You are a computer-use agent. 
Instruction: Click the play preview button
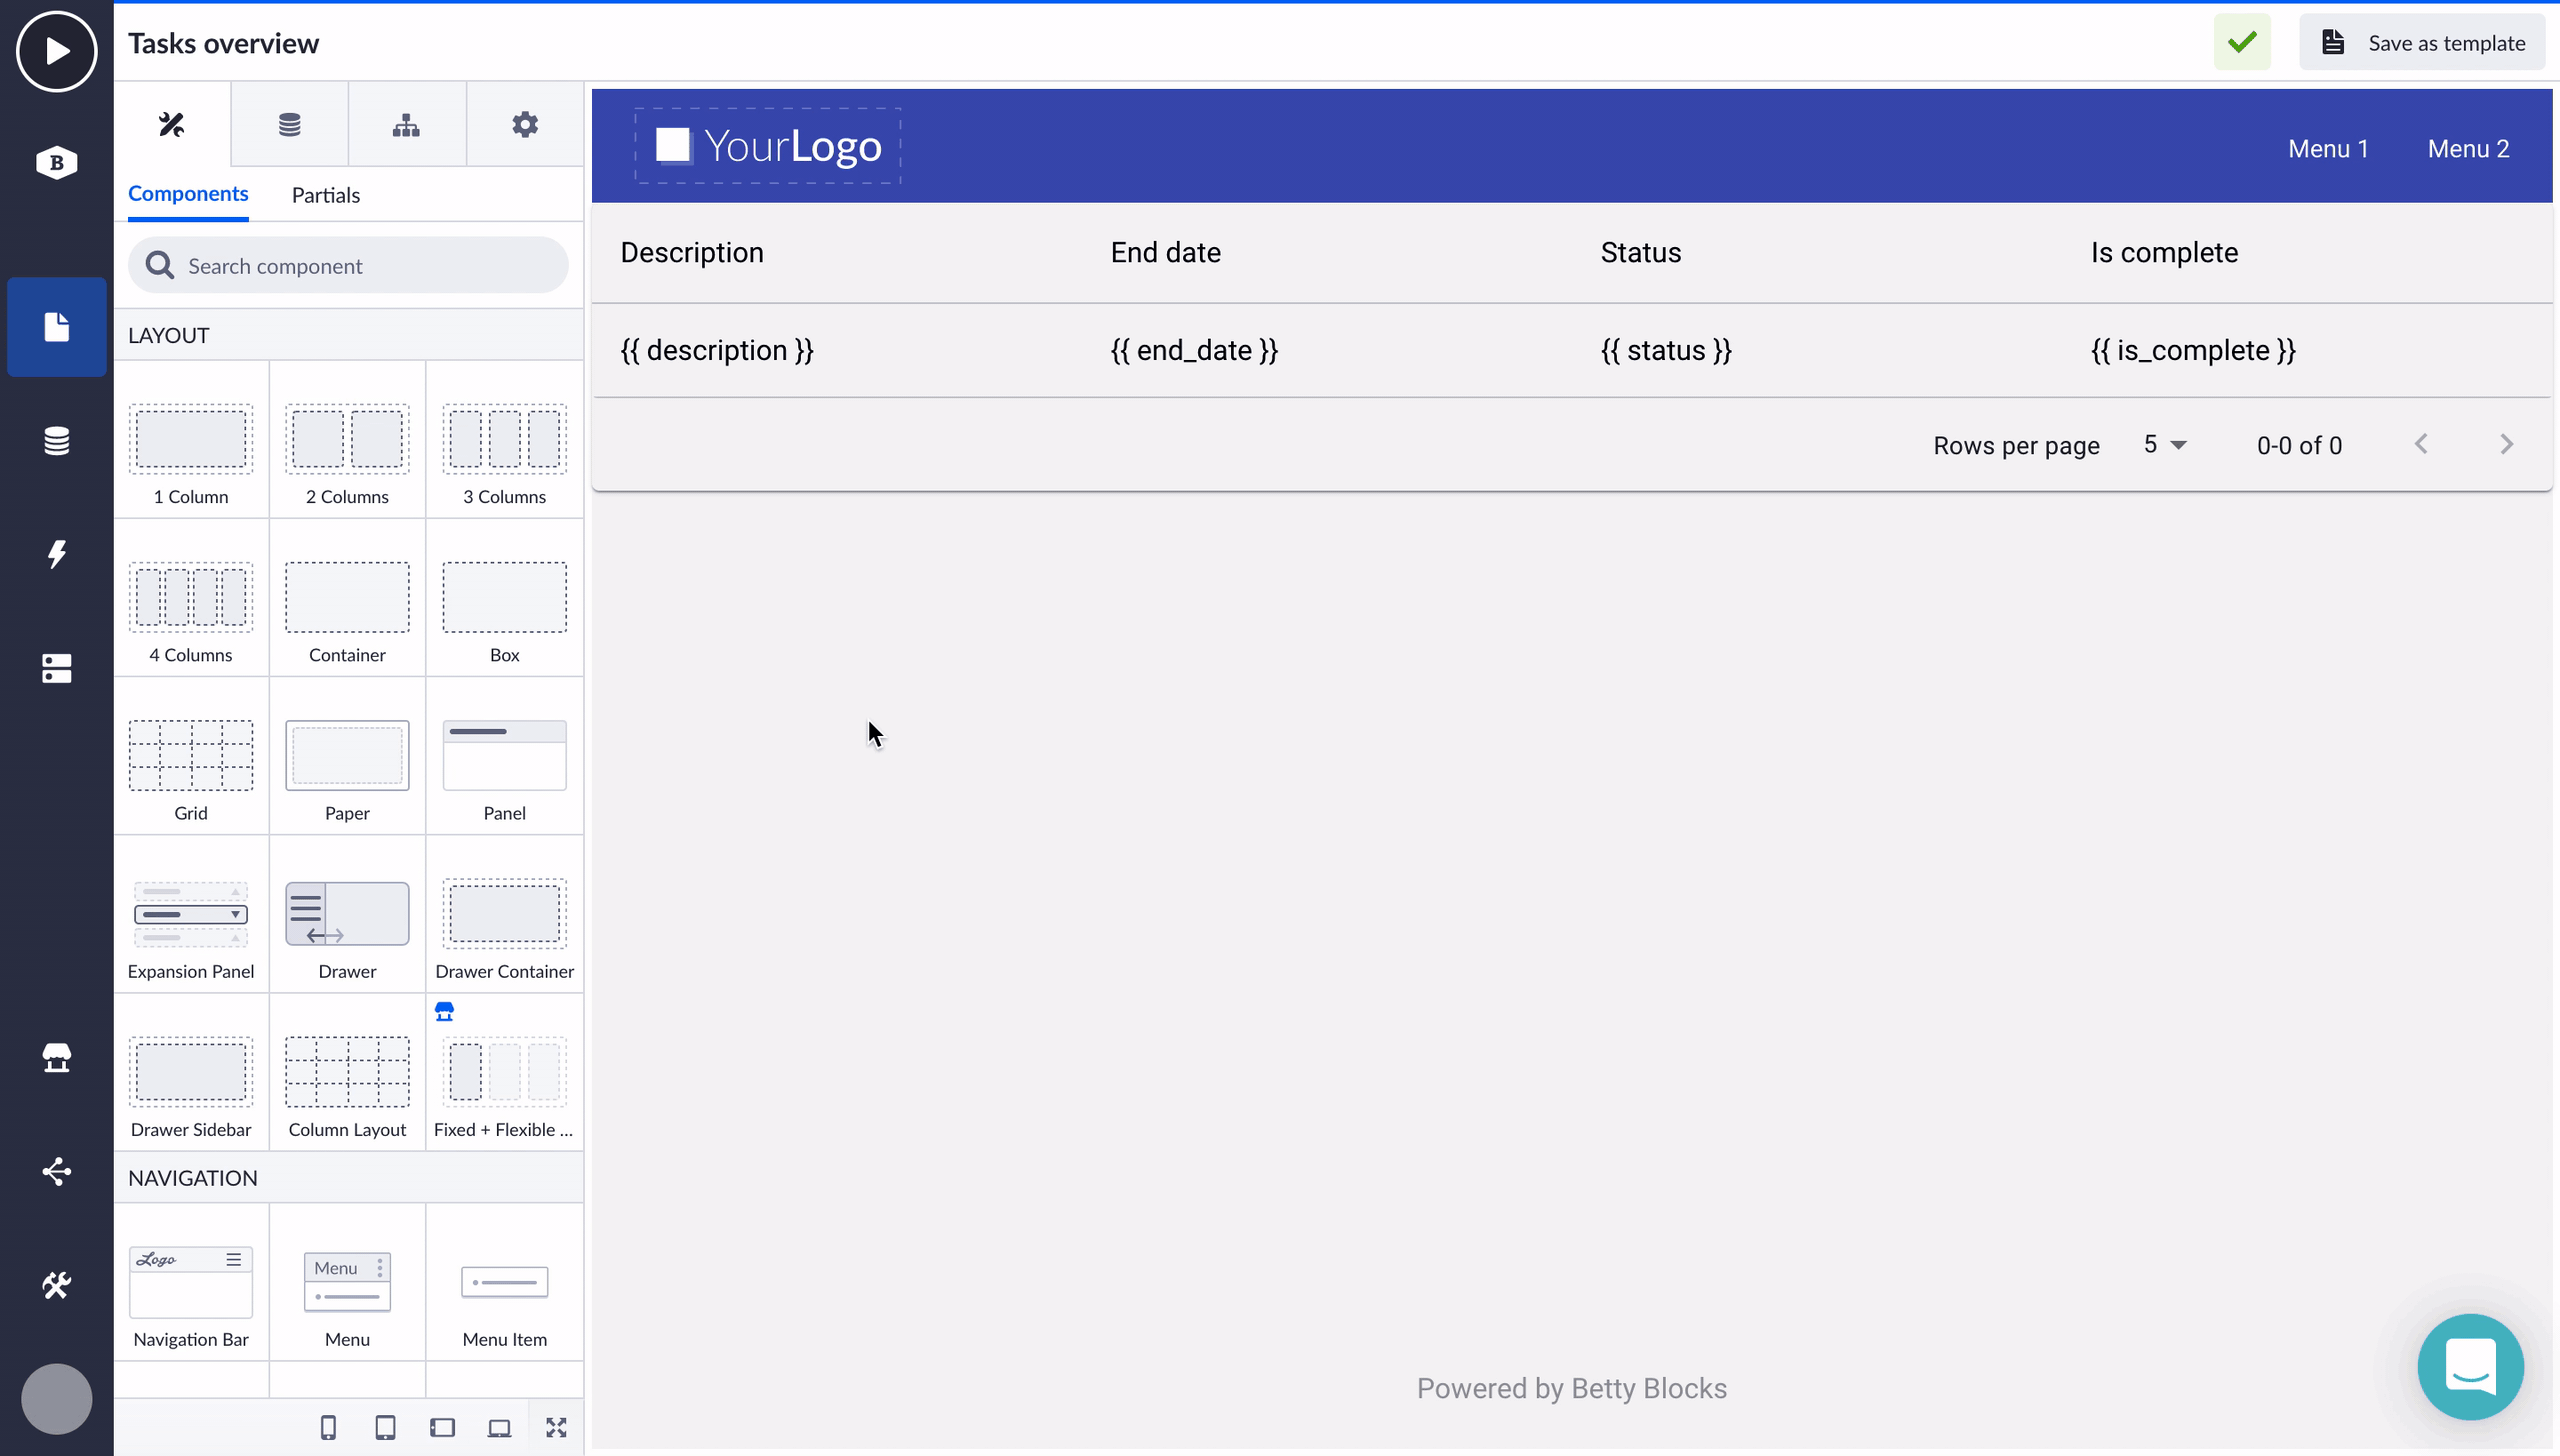tap(56, 50)
